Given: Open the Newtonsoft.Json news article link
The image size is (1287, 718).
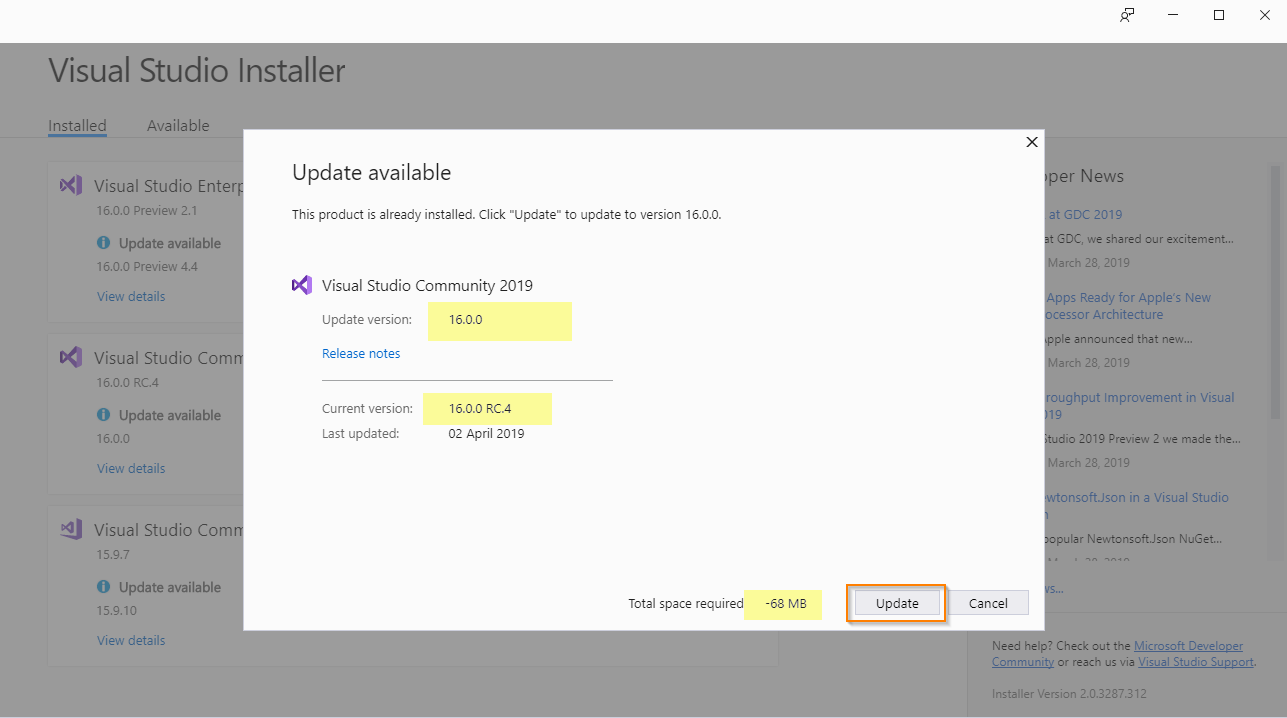Looking at the screenshot, I should coord(1138,506).
